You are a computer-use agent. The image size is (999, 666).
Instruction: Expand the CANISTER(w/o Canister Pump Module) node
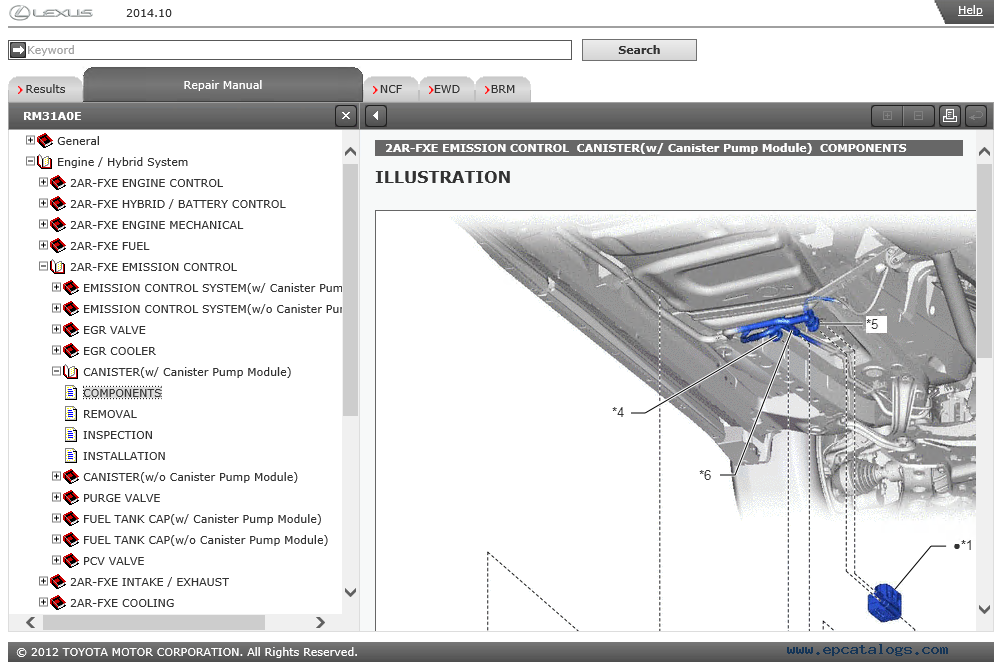pos(56,476)
